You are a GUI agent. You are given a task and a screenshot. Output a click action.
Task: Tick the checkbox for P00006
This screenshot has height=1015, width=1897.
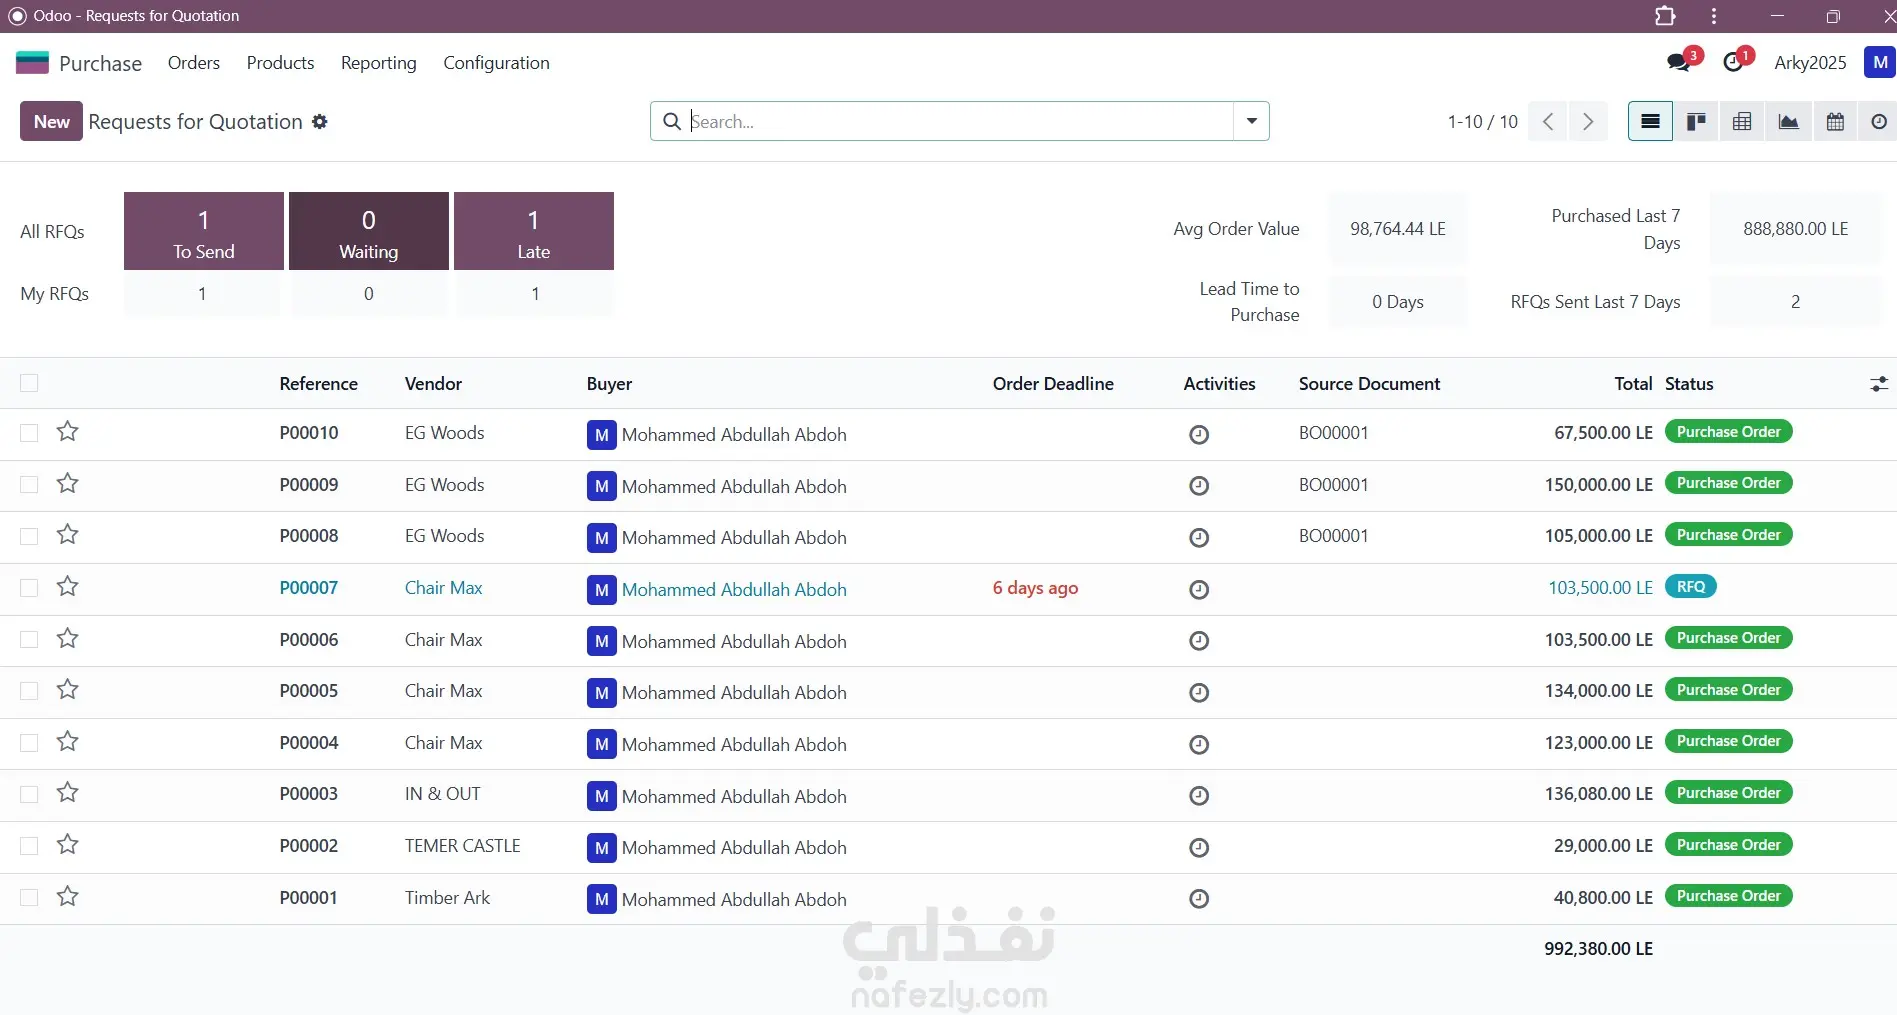(29, 640)
